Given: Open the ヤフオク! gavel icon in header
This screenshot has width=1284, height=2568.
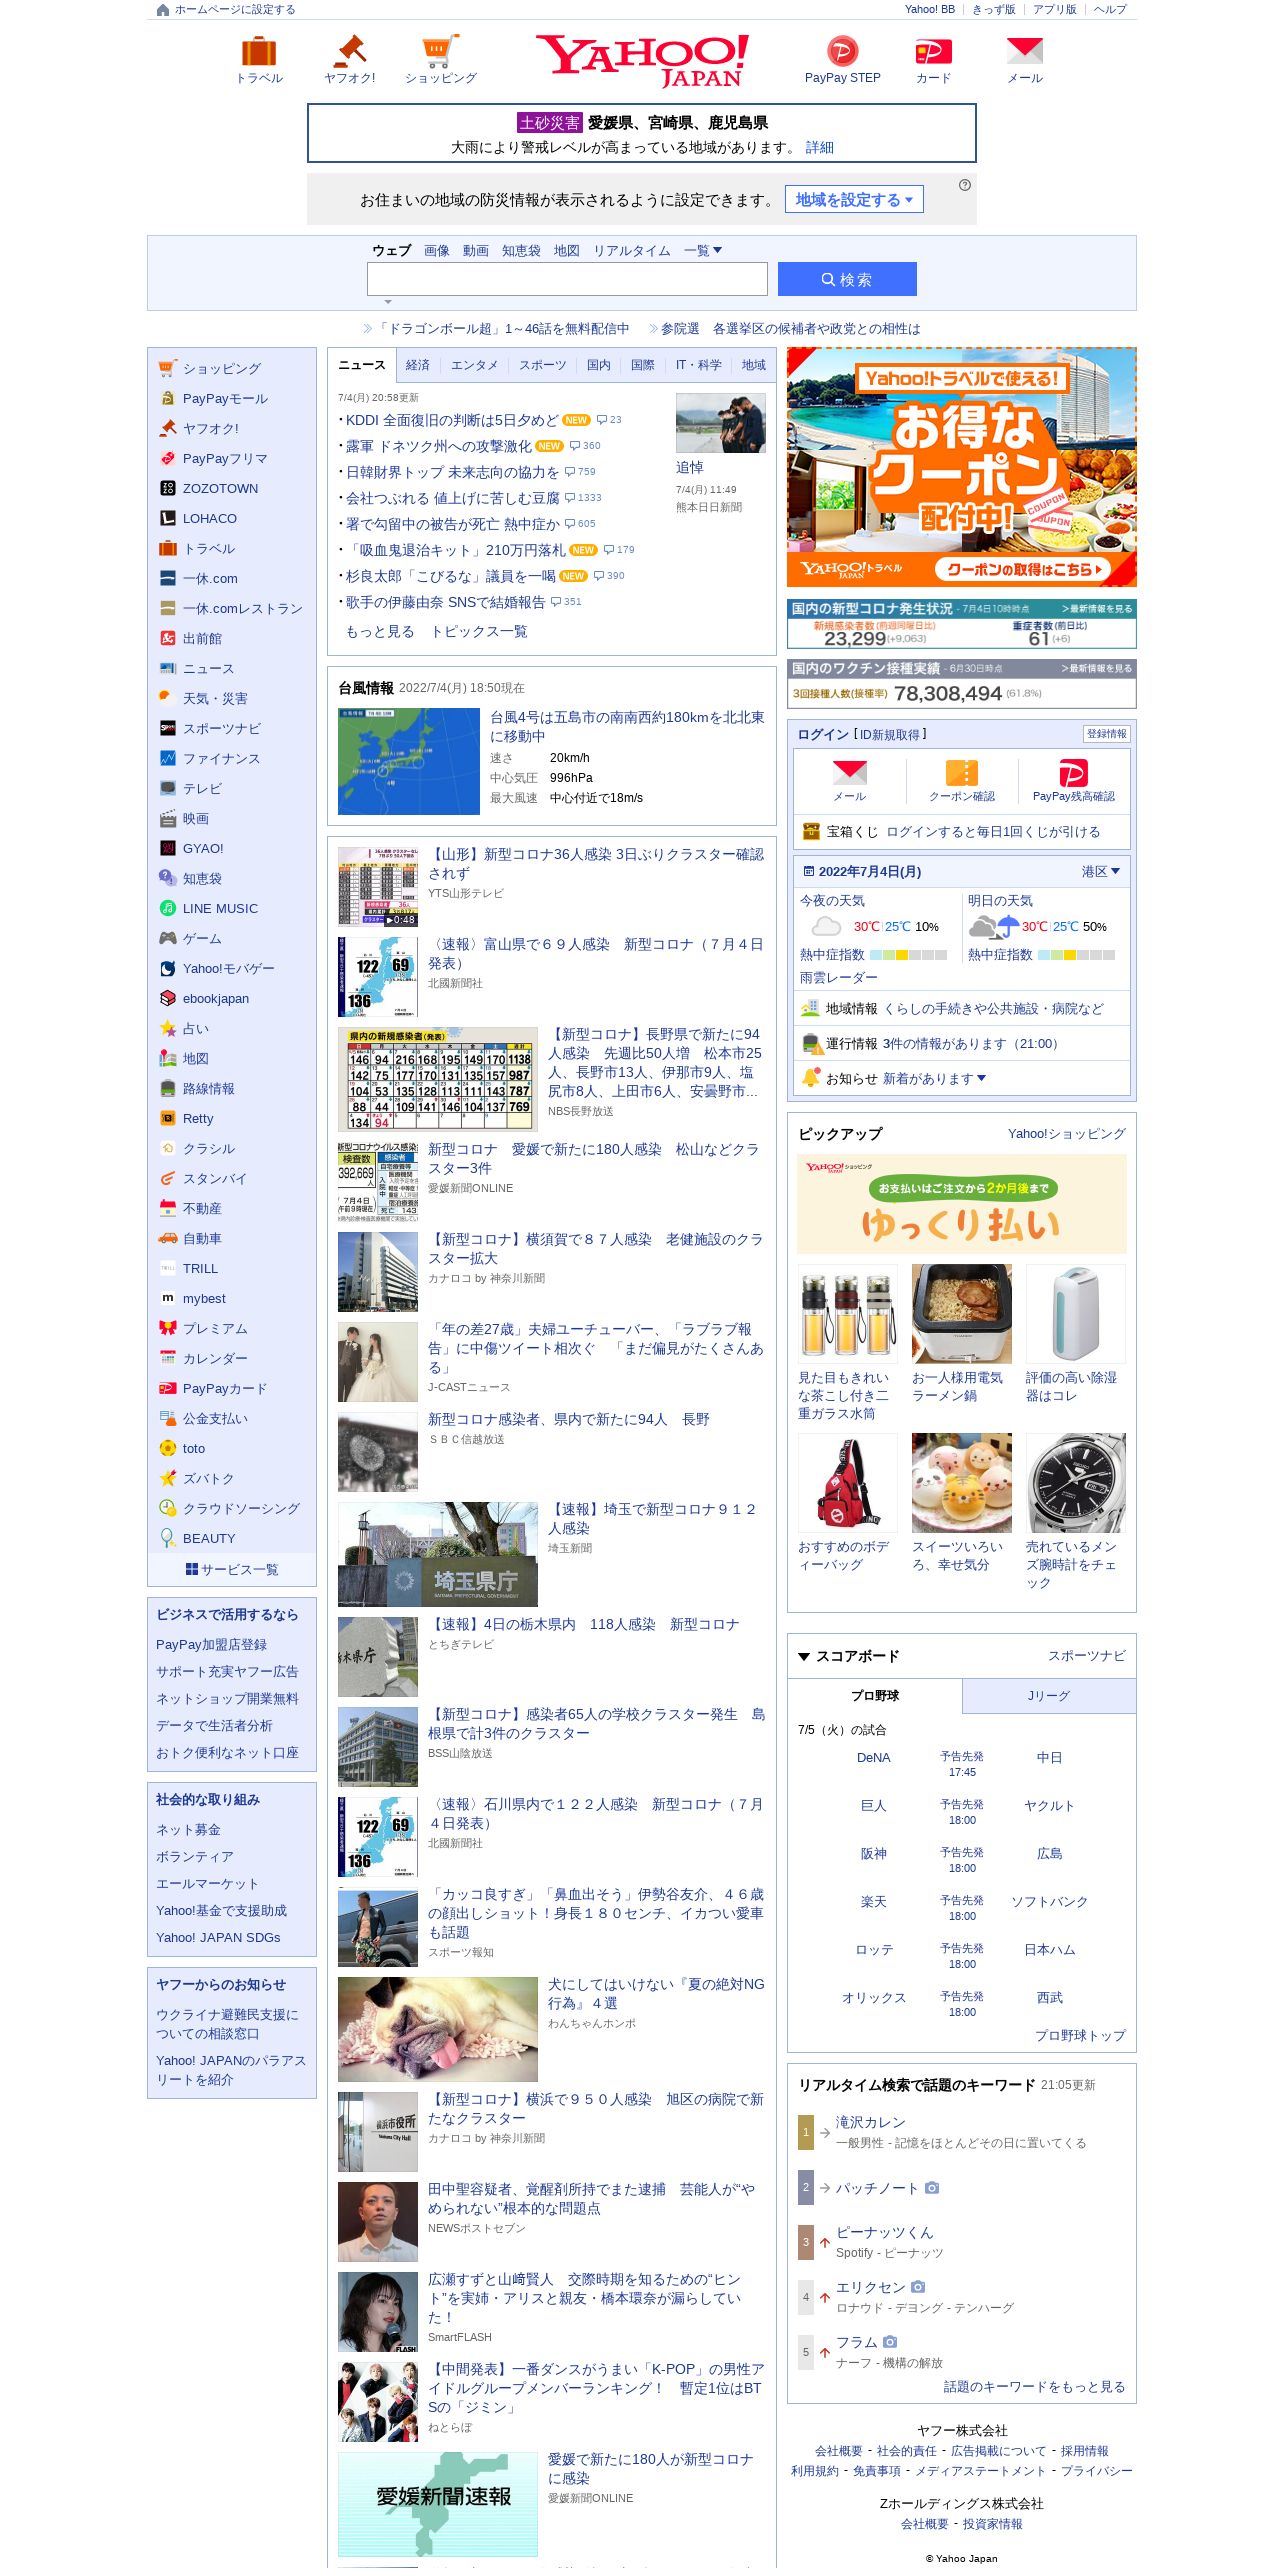Looking at the screenshot, I should (350, 51).
